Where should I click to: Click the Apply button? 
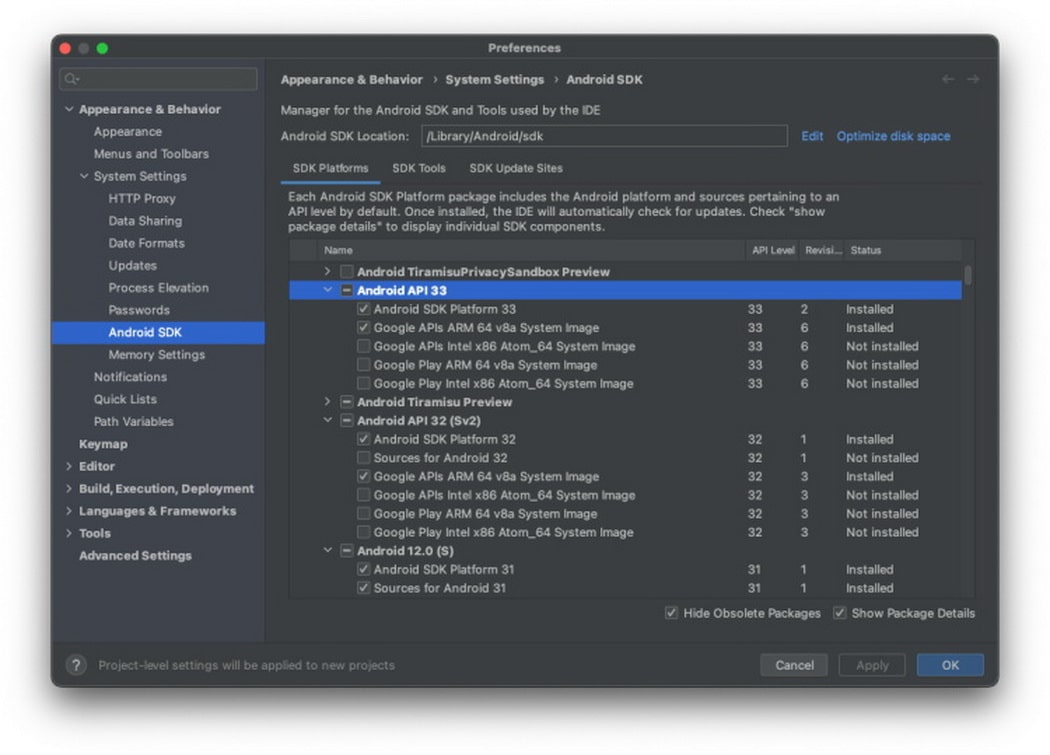coord(872,665)
